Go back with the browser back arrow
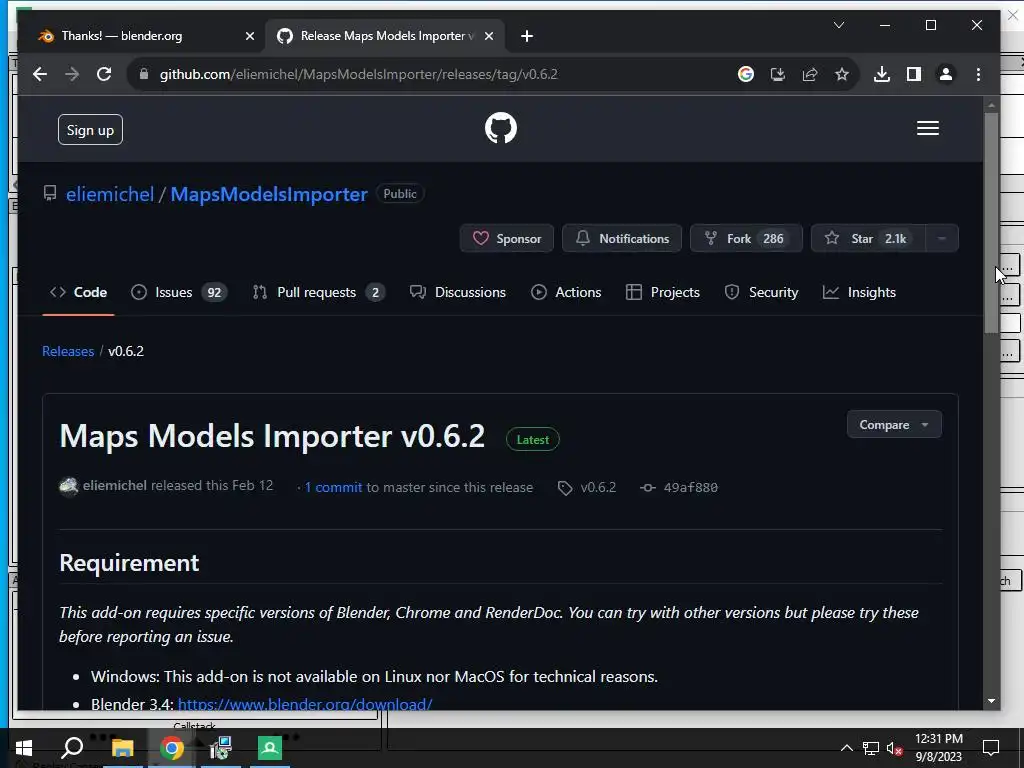The height and width of the screenshot is (768, 1024). click(40, 74)
